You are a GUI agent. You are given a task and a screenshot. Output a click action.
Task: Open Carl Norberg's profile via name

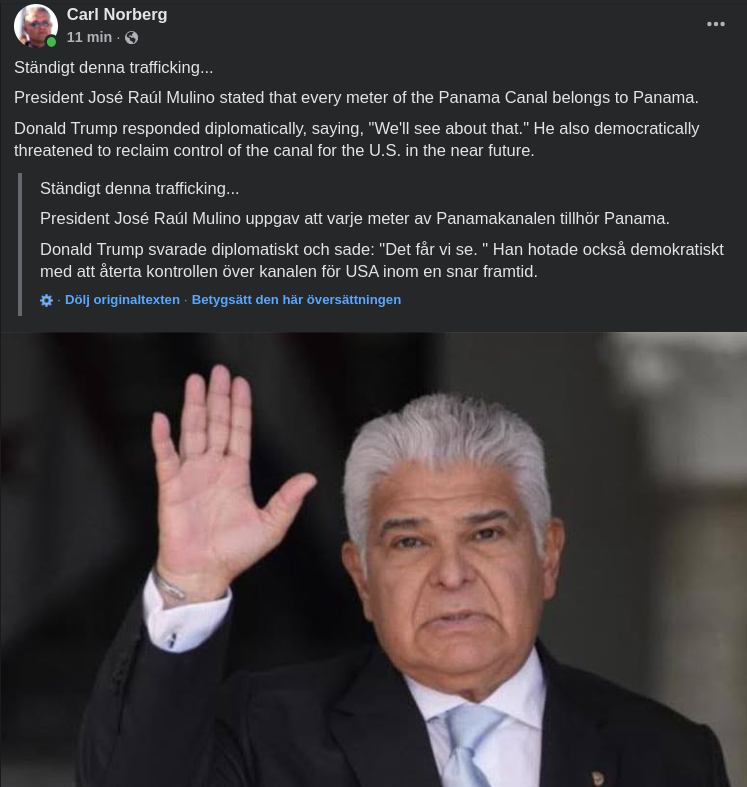pos(117,15)
